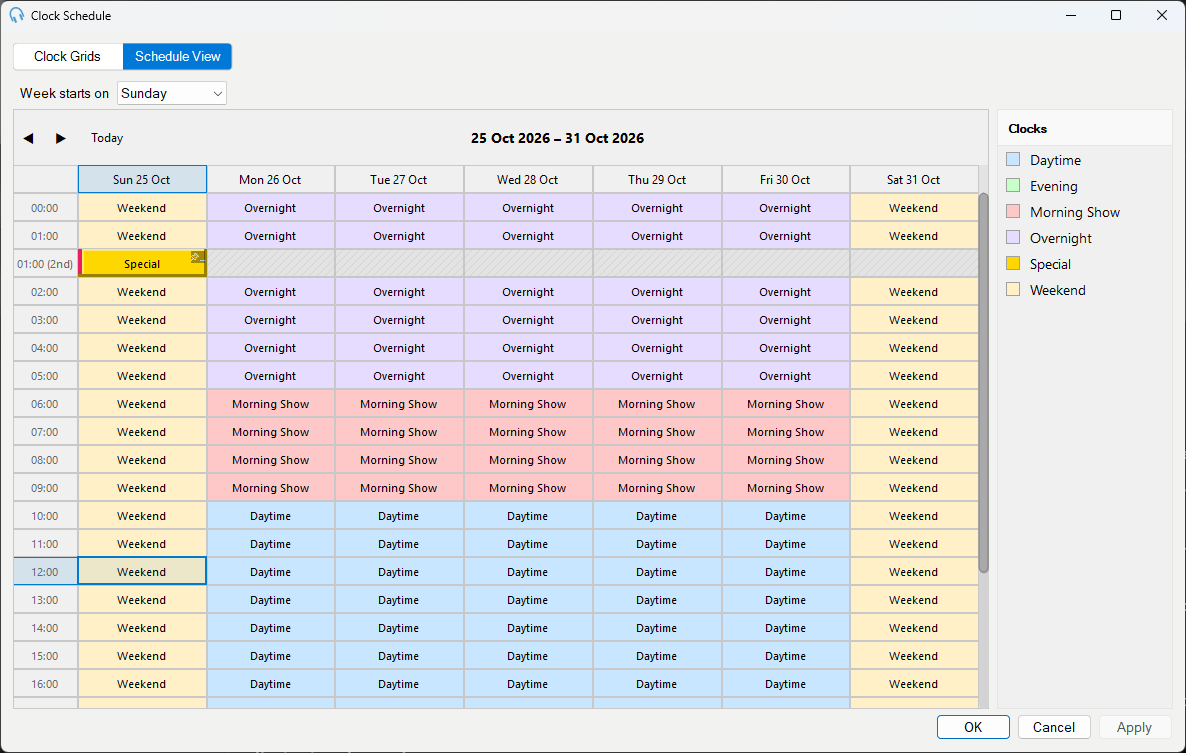Select Friday 05:00 Overnight cell
1186x753 pixels.
point(785,376)
